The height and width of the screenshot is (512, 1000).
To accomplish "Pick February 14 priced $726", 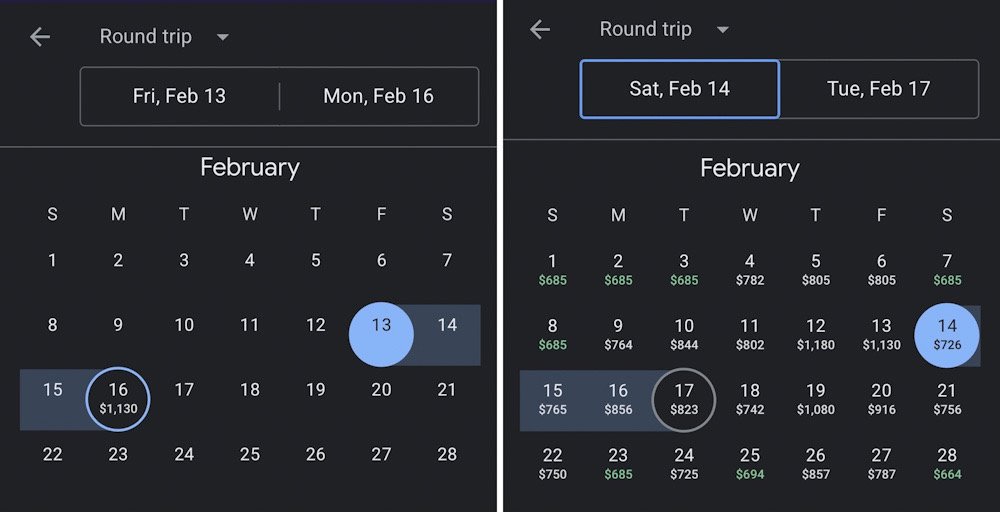I will 947,334.
